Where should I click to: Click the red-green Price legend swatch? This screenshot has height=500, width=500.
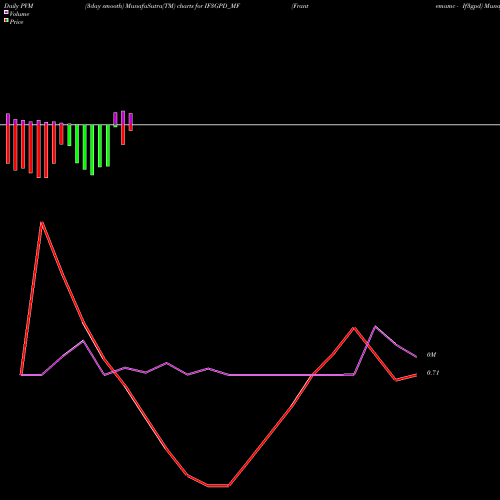pyautogui.click(x=6, y=21)
